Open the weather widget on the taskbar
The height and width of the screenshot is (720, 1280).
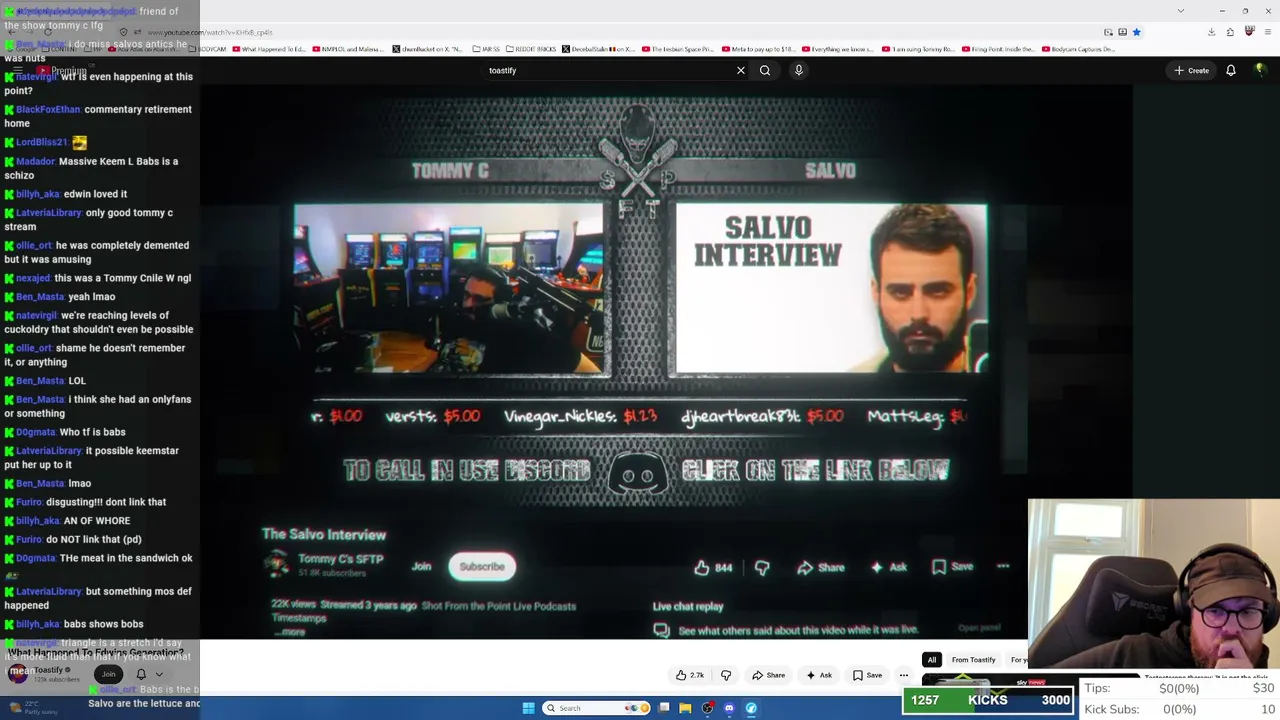point(32,707)
